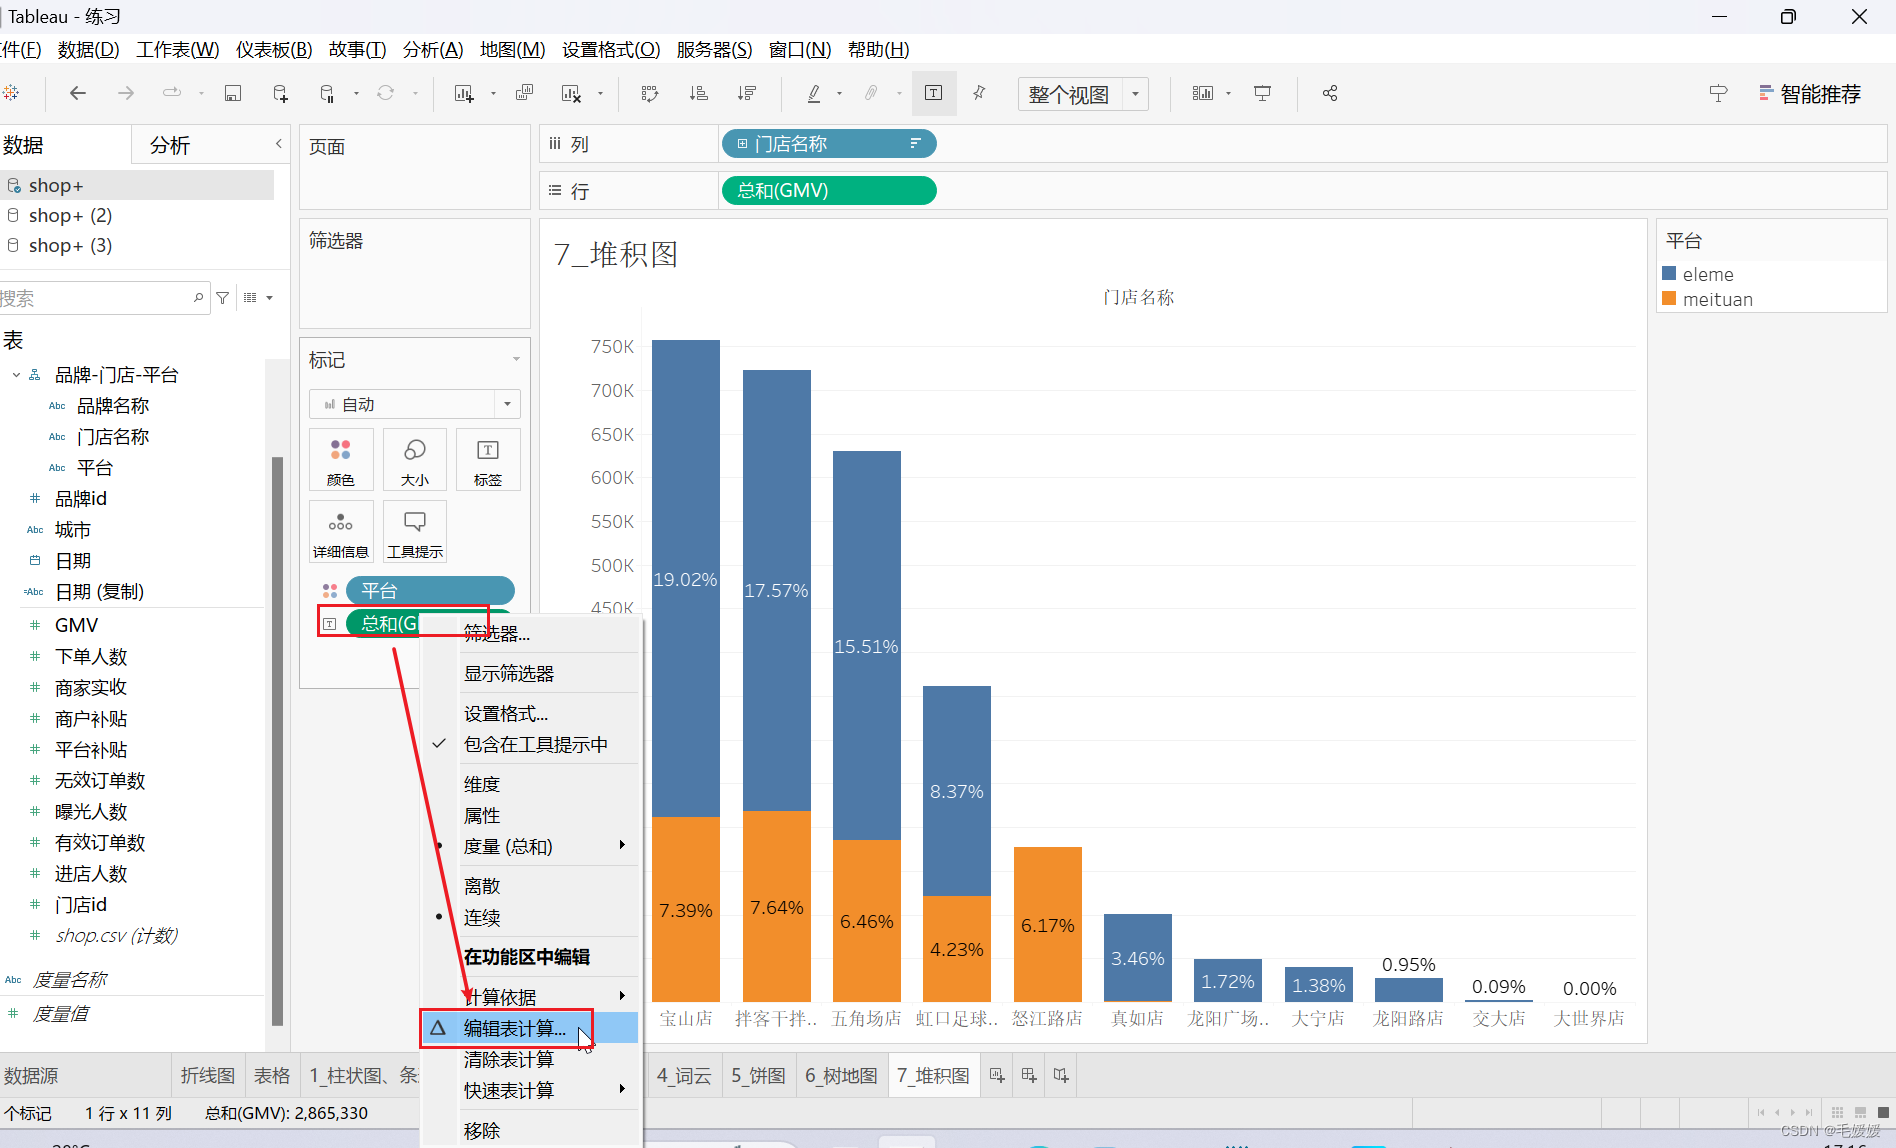
Task: Open the 工具提示 tooltip mark card
Action: click(415, 532)
